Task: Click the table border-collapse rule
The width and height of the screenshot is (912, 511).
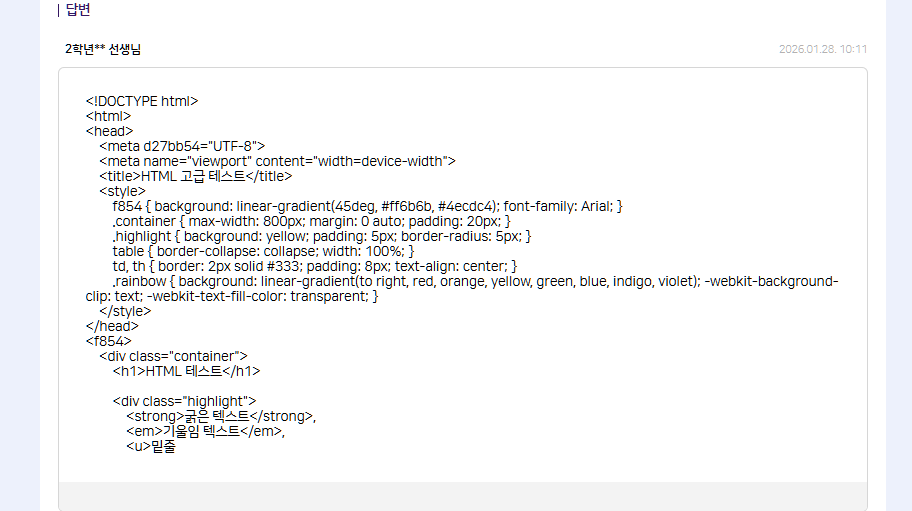Action: coord(263,251)
